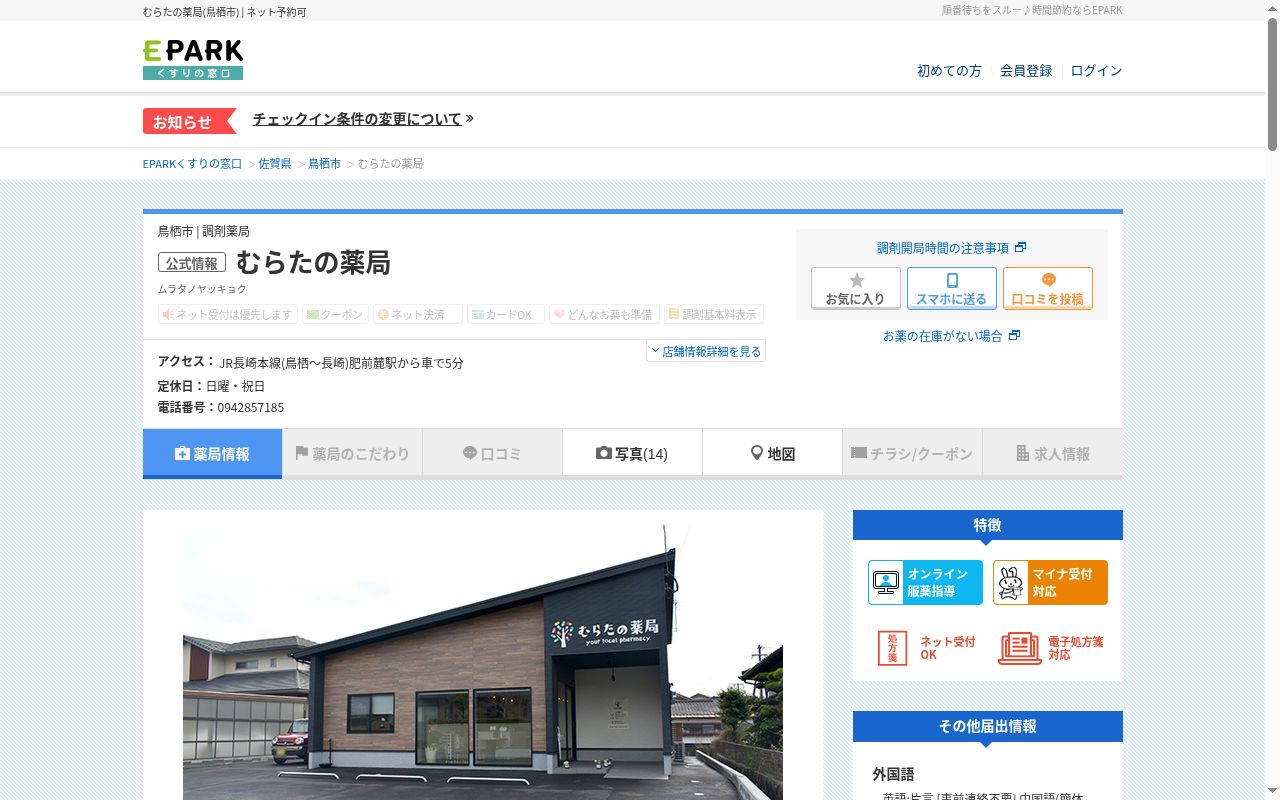Click the ネット受付OK prescription icon
This screenshot has height=800, width=1280.
coord(892,648)
